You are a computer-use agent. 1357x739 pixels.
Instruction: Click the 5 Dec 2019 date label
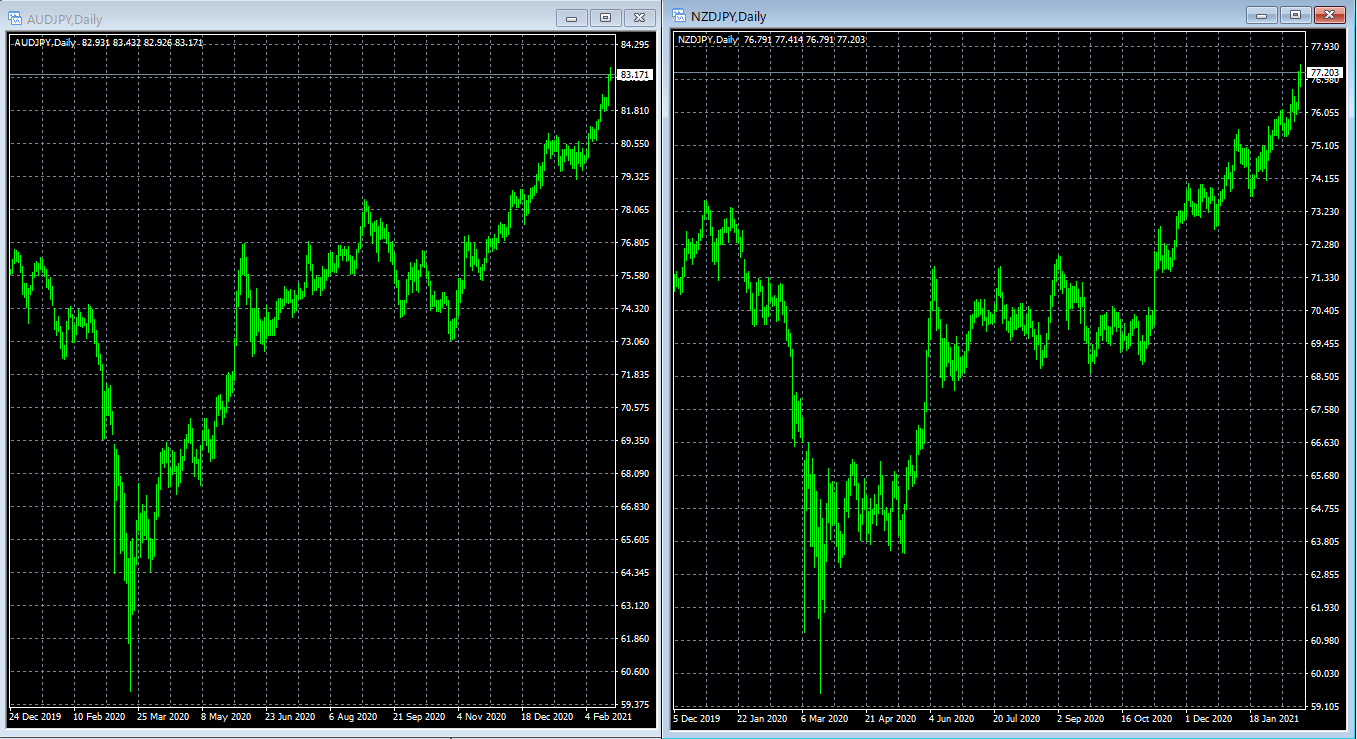pos(697,719)
